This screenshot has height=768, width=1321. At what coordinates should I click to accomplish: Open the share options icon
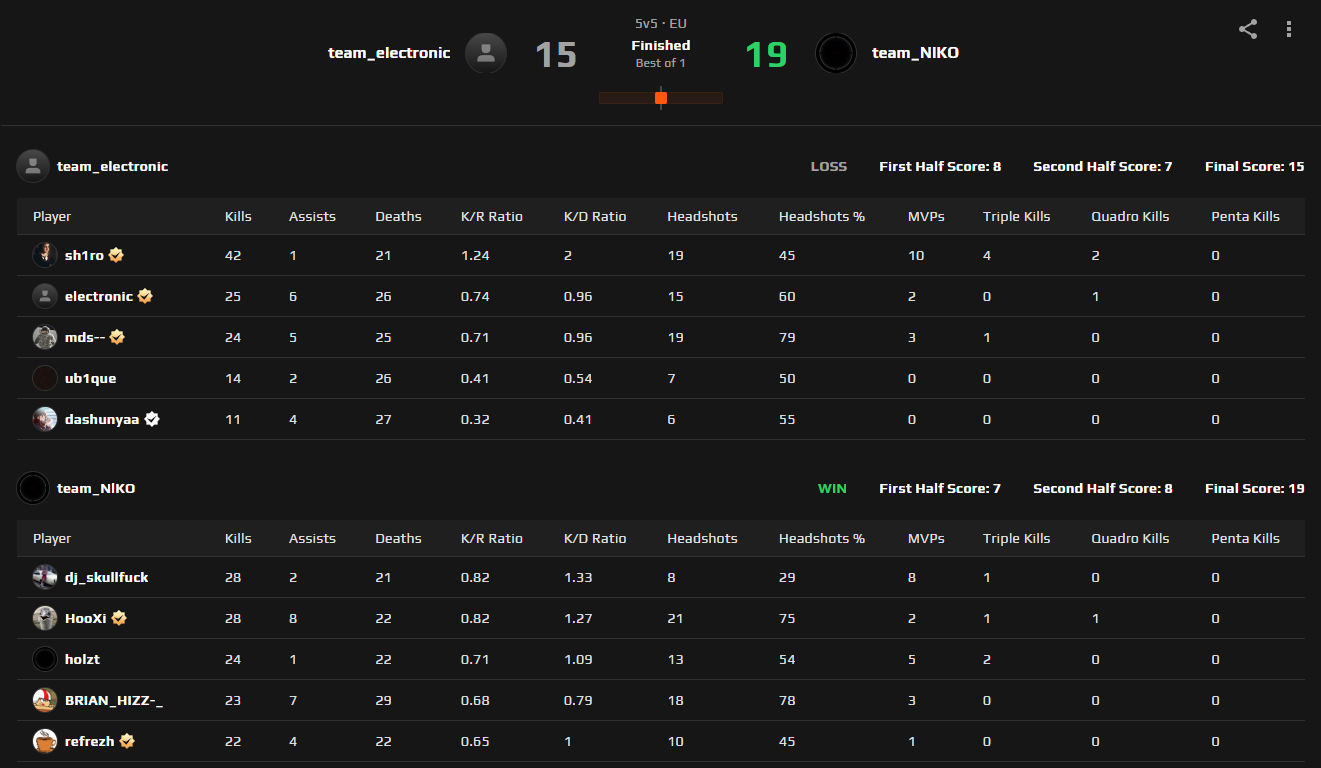coord(1247,30)
